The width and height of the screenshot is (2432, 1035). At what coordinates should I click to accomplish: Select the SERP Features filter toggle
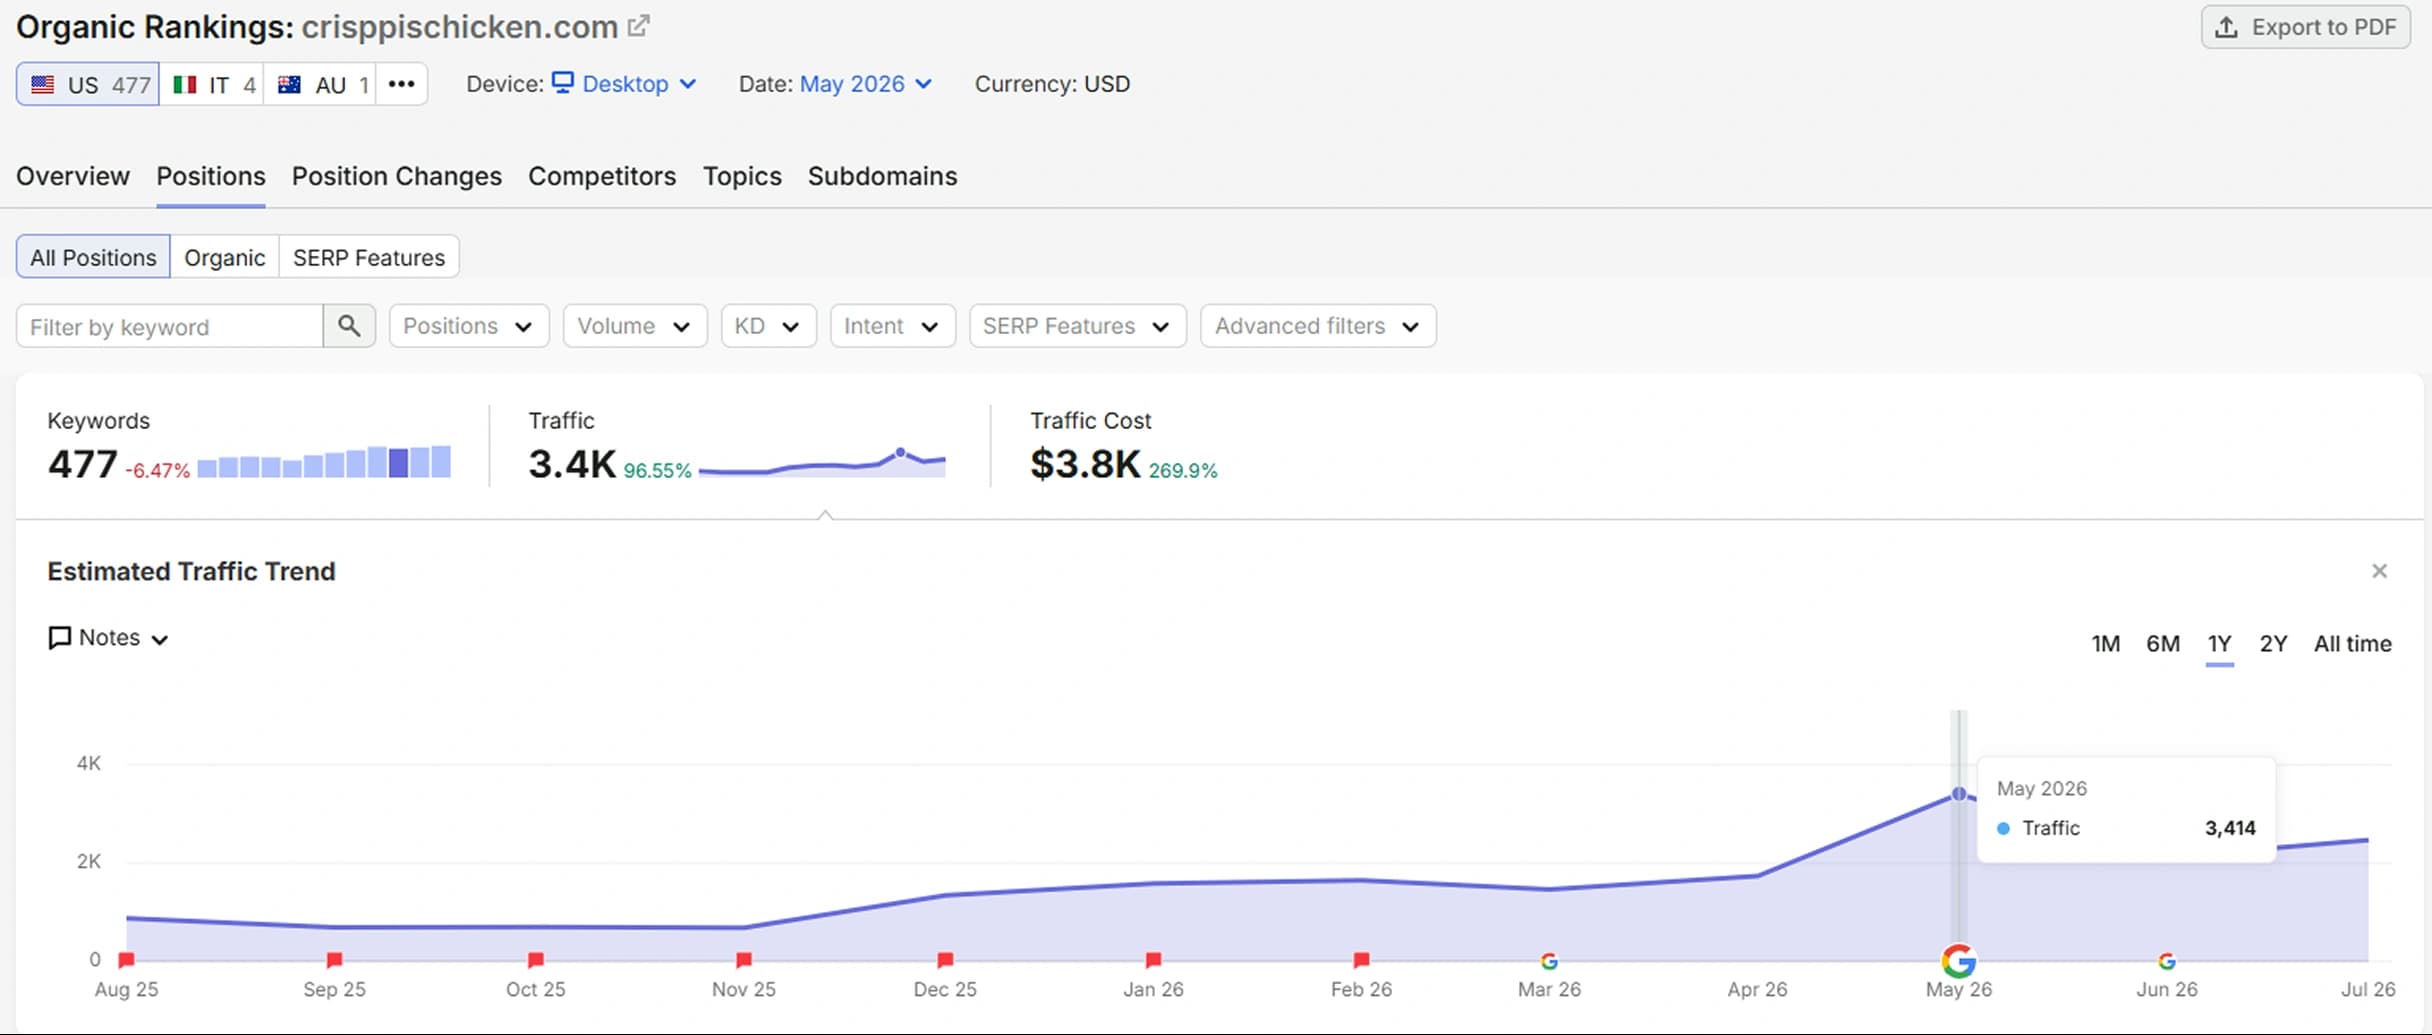369,257
